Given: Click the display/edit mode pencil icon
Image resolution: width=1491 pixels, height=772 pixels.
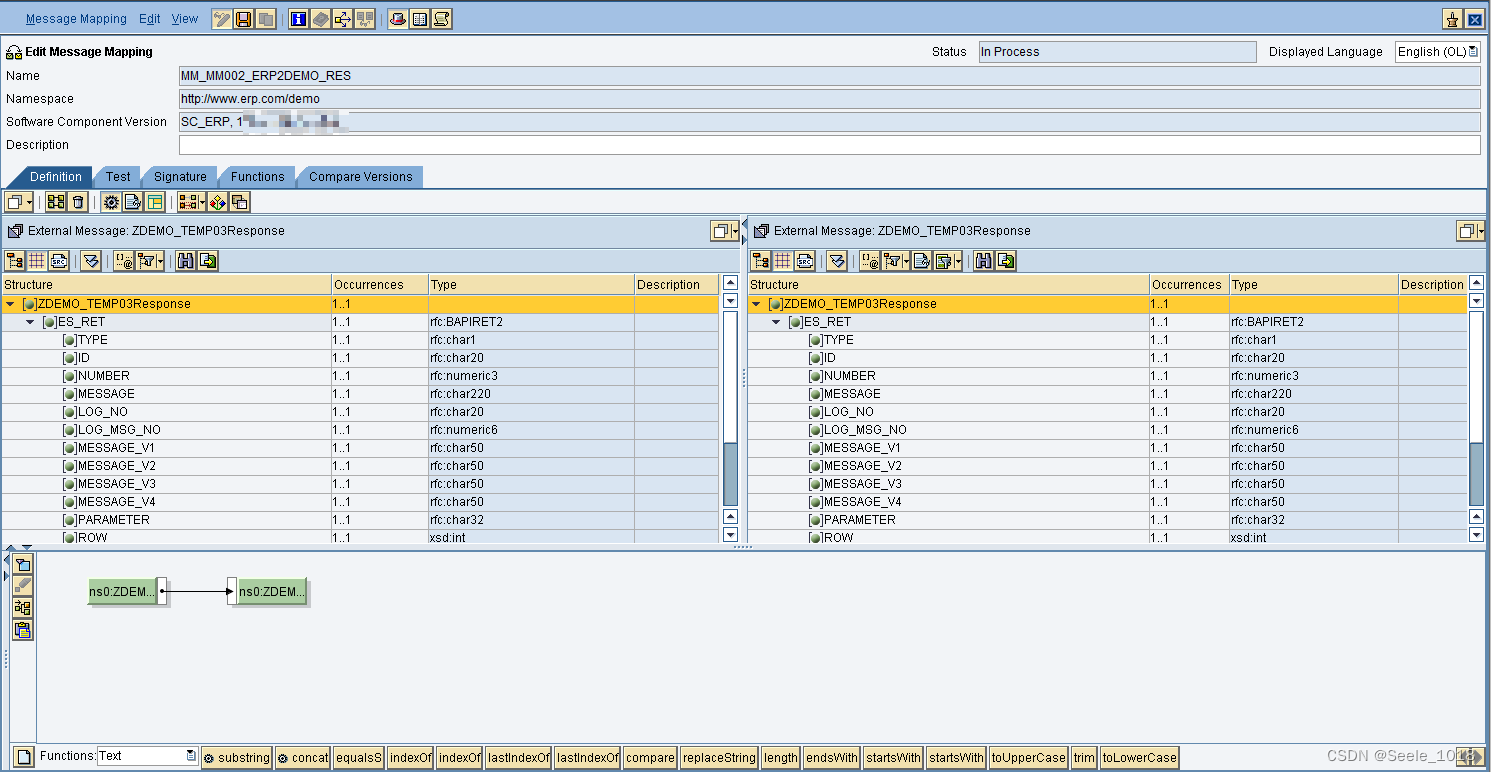Looking at the screenshot, I should (x=221, y=19).
